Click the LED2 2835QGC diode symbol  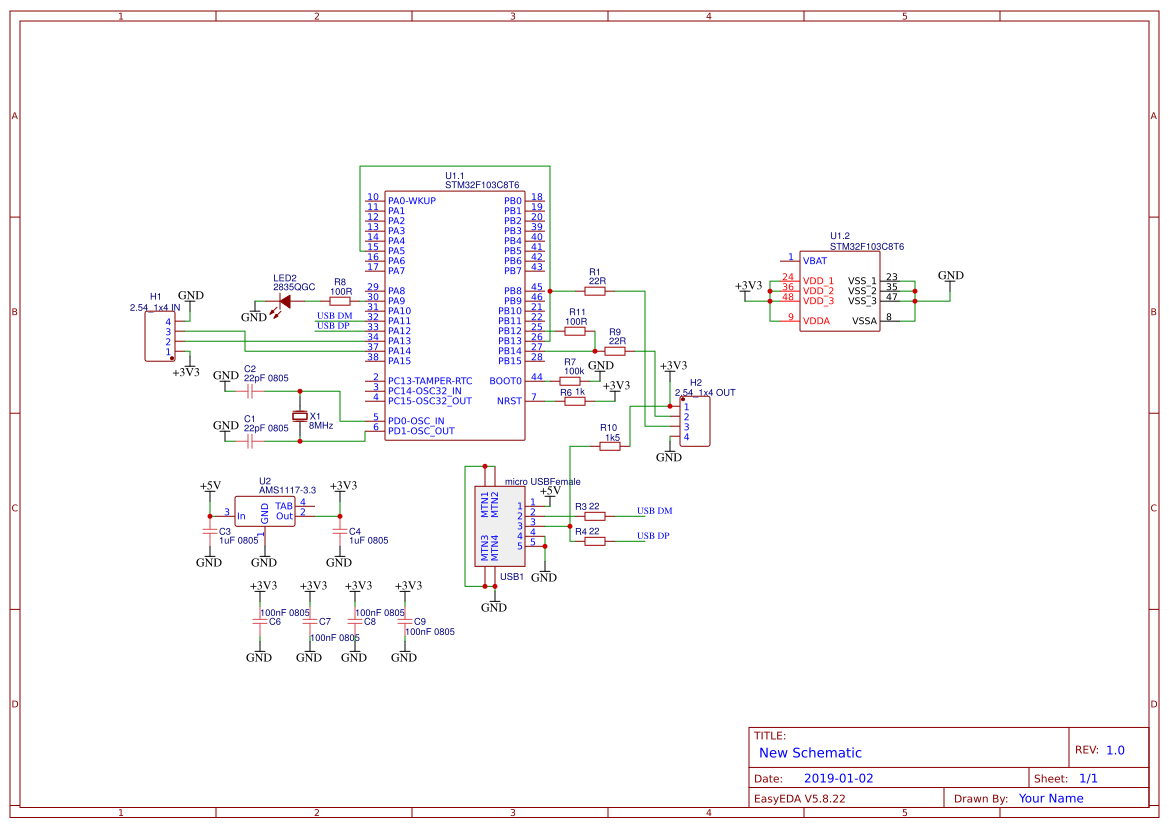(x=284, y=302)
